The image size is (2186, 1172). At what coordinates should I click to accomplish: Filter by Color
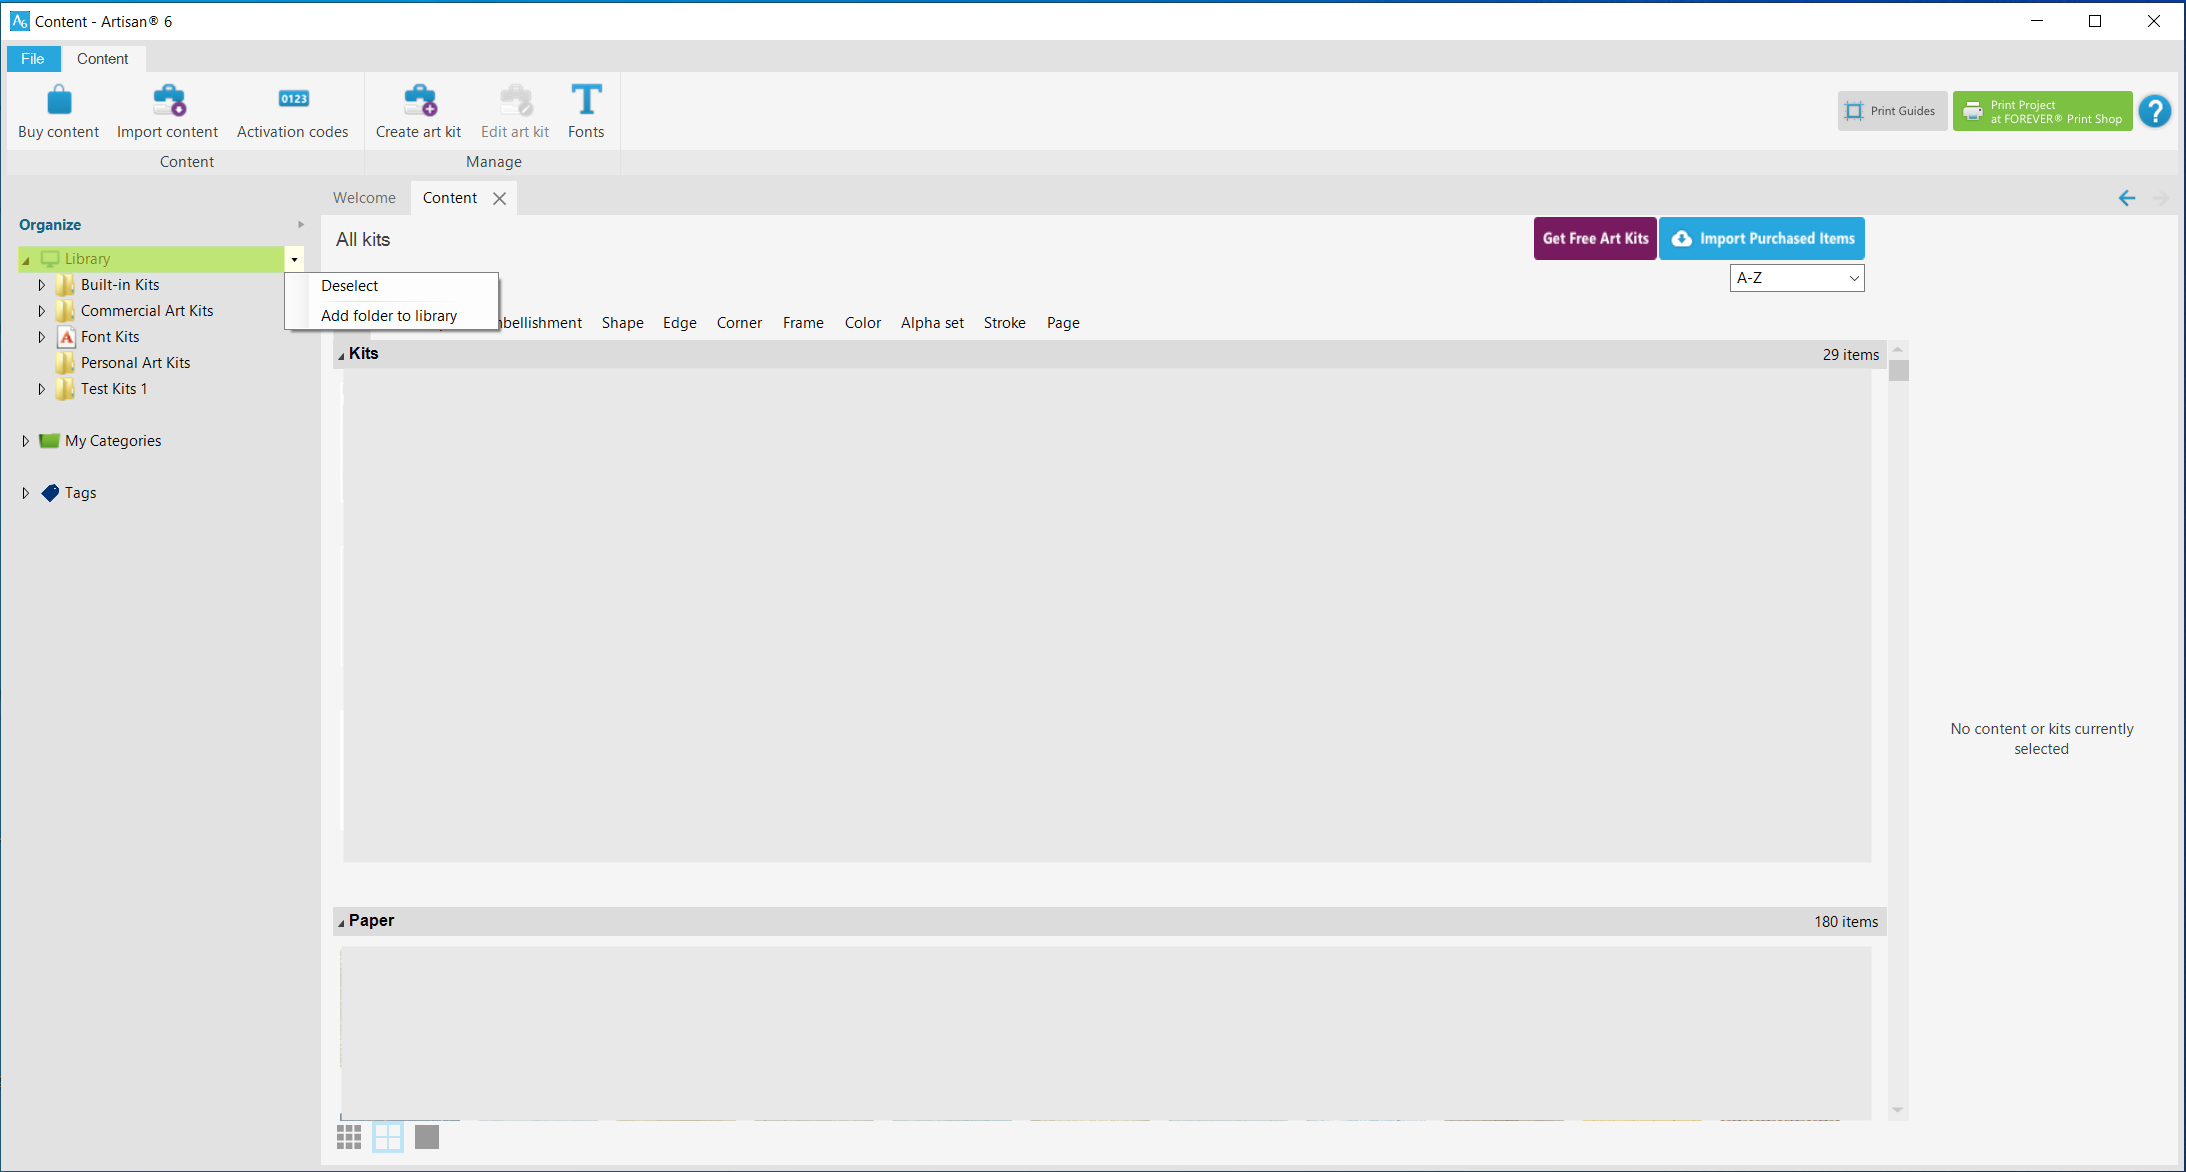coord(862,323)
